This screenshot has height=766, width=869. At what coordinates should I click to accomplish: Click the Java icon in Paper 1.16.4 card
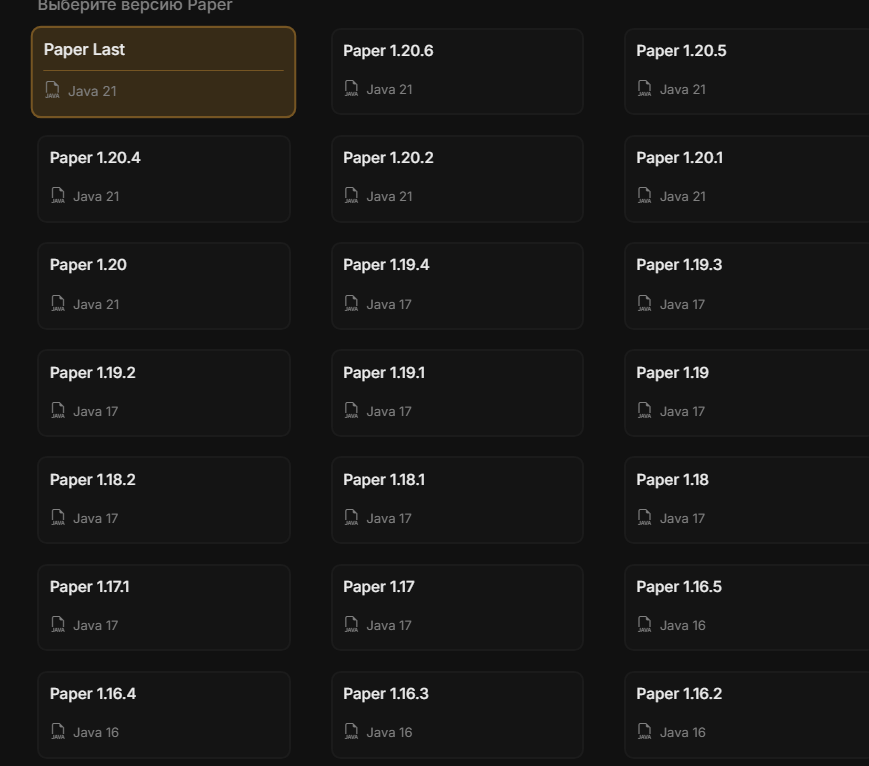(x=58, y=731)
